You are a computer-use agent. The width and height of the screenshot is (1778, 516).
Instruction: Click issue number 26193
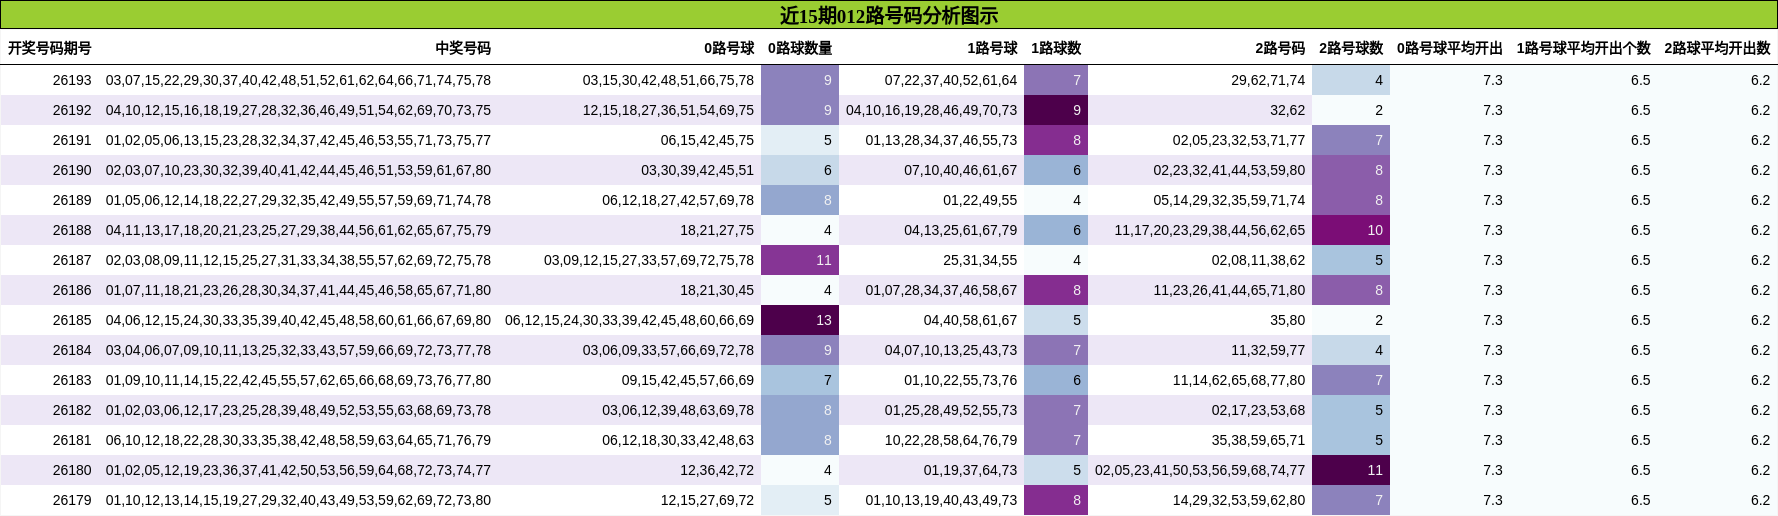[x=72, y=80]
